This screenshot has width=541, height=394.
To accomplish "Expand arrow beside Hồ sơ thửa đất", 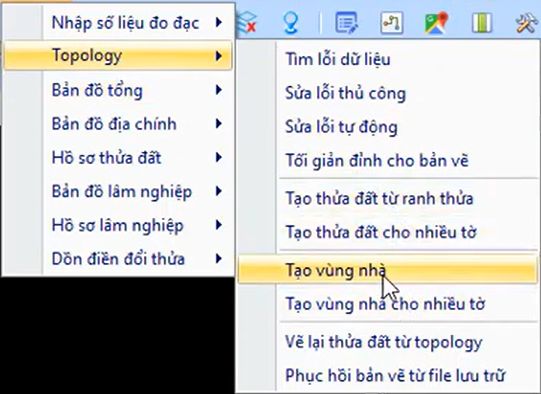I will click(x=219, y=157).
